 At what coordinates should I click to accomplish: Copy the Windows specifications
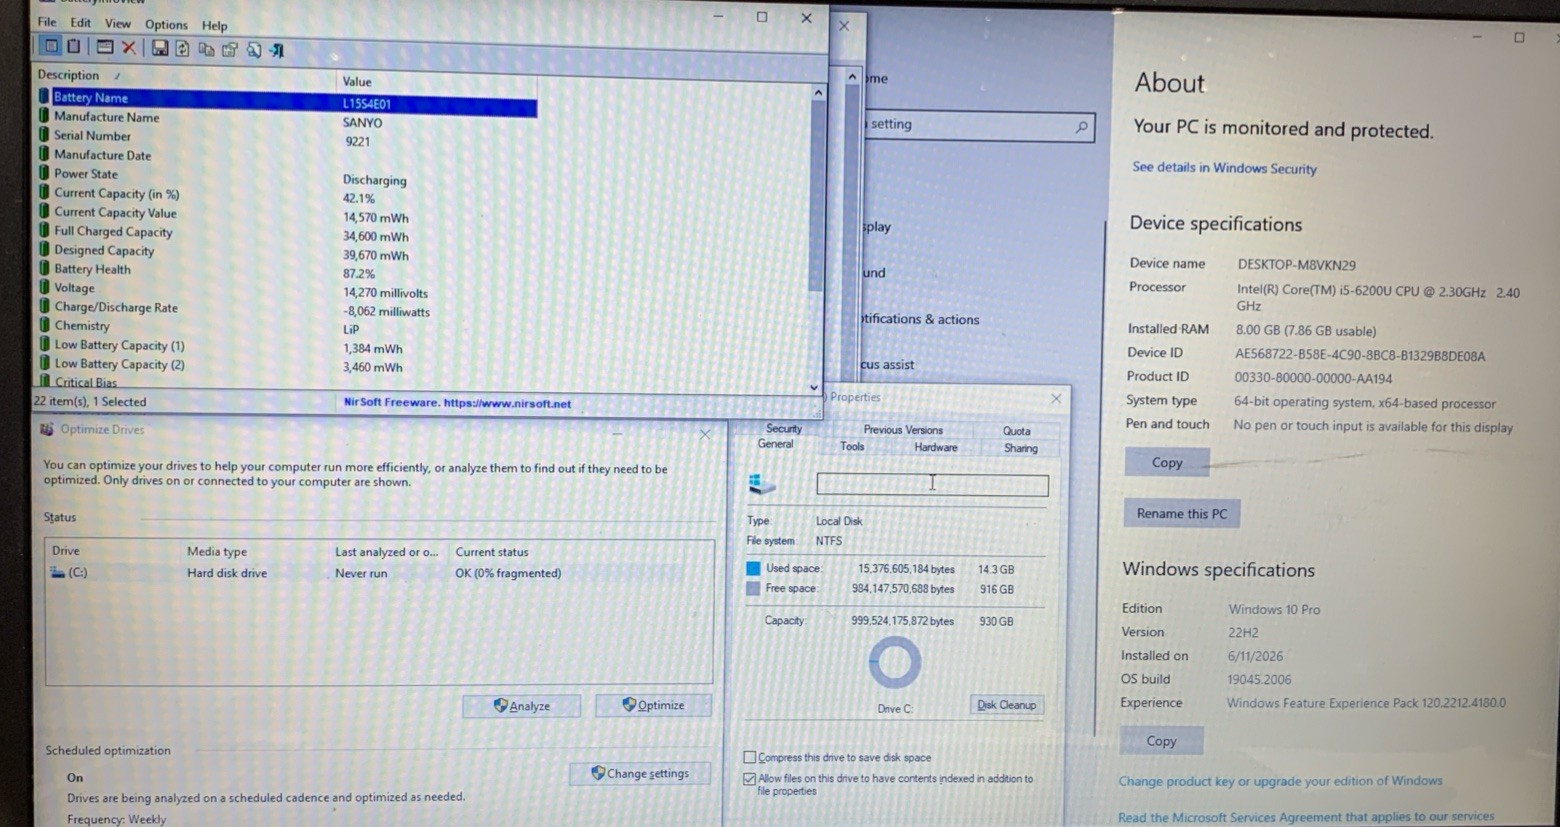pos(1161,741)
